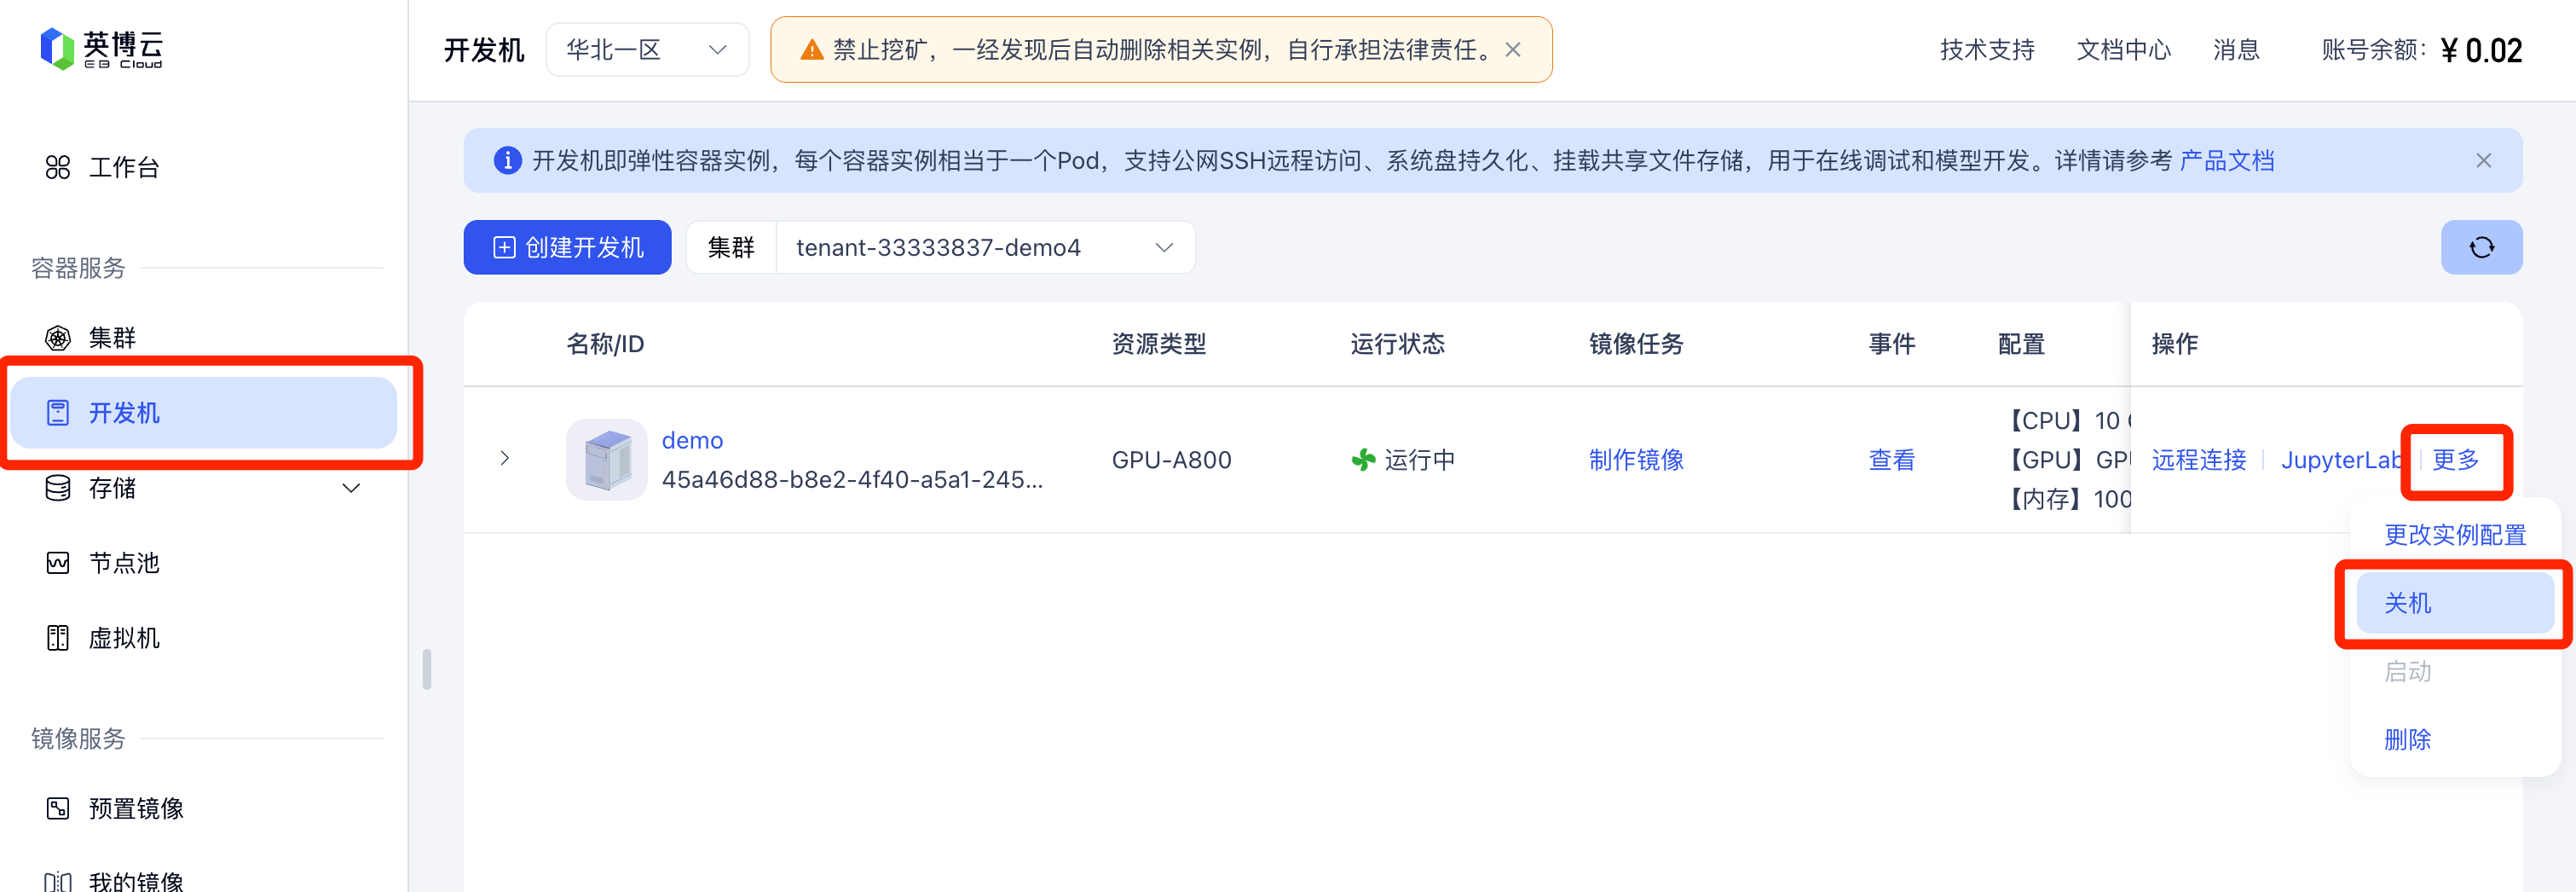2576x892 pixels.
Task: Click the 创建开发机 button
Action: coord(567,247)
